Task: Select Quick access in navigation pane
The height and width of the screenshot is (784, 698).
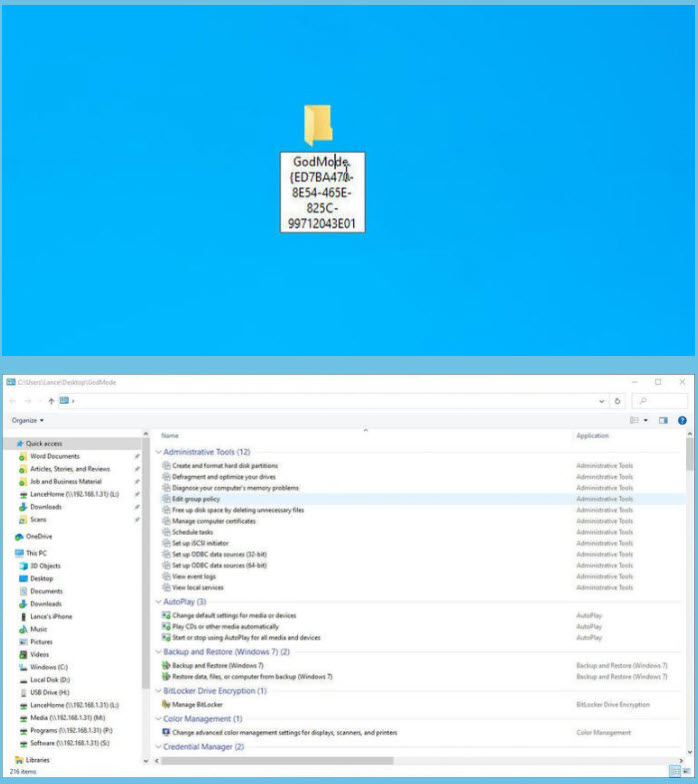Action: [x=44, y=444]
